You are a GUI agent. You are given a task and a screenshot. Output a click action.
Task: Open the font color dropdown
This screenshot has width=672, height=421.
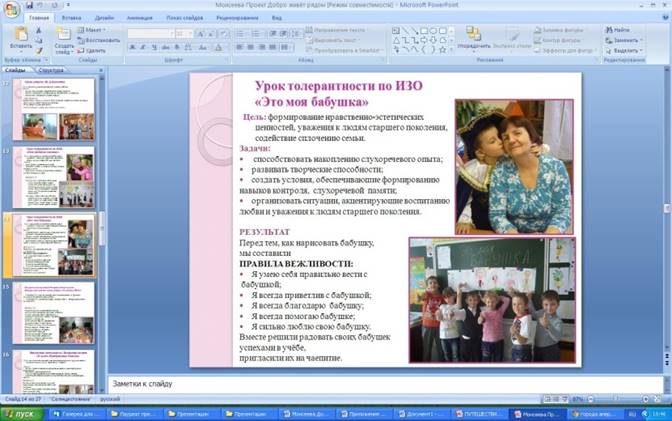click(x=220, y=47)
